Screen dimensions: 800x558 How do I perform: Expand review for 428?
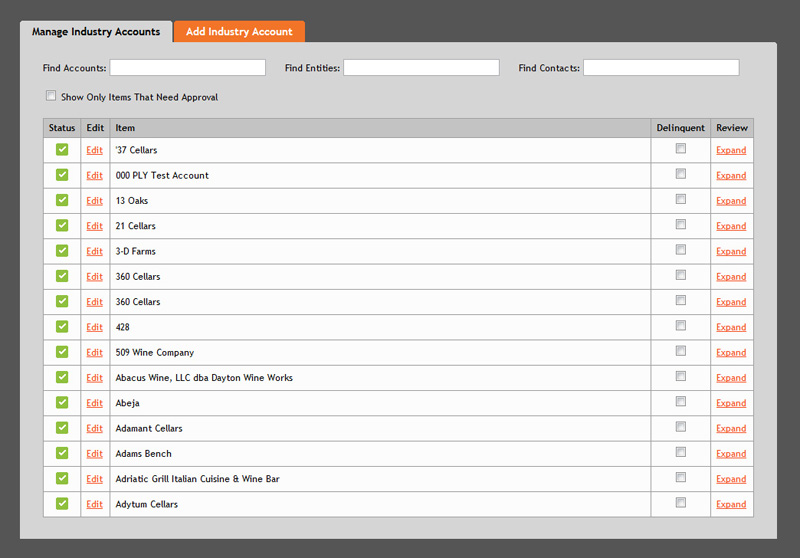tap(731, 327)
